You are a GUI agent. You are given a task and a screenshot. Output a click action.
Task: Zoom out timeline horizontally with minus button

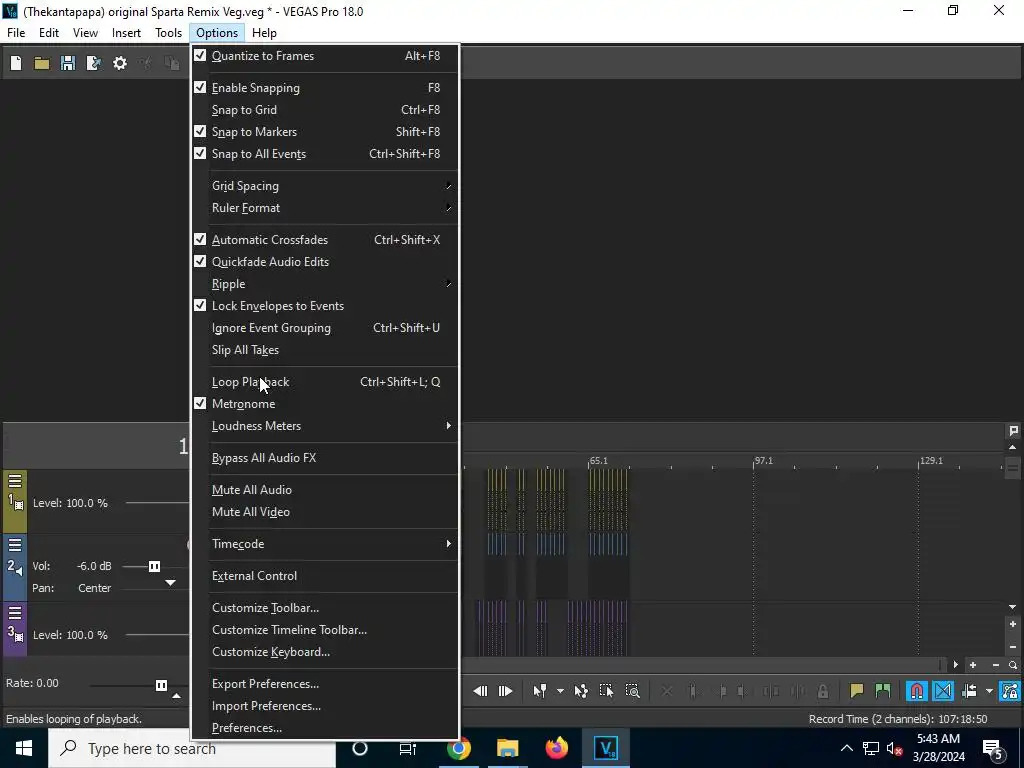(x=996, y=665)
